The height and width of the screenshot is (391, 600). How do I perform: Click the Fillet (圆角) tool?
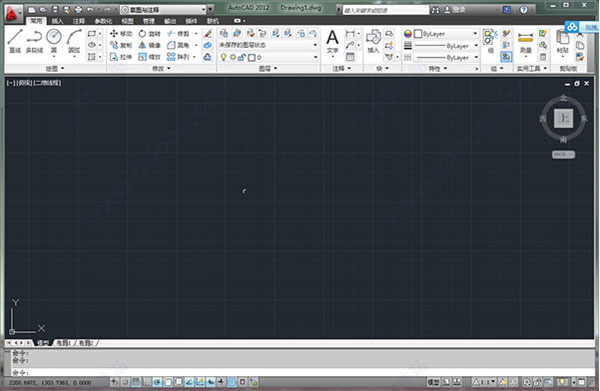tap(178, 45)
